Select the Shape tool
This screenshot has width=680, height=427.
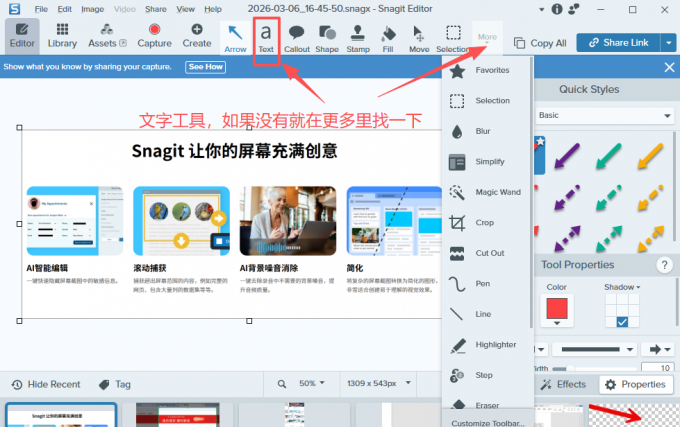[327, 38]
